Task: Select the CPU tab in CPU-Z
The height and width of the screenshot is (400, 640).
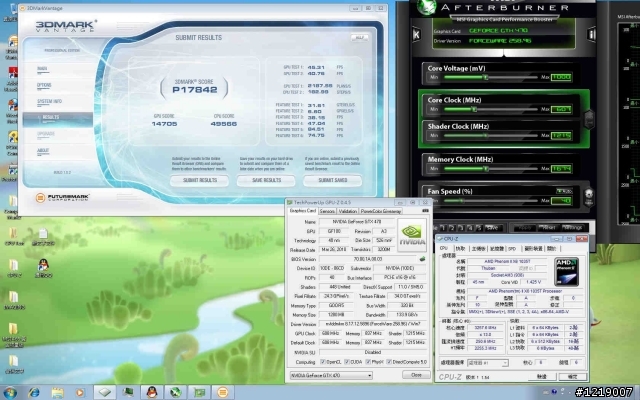Action: point(444,248)
